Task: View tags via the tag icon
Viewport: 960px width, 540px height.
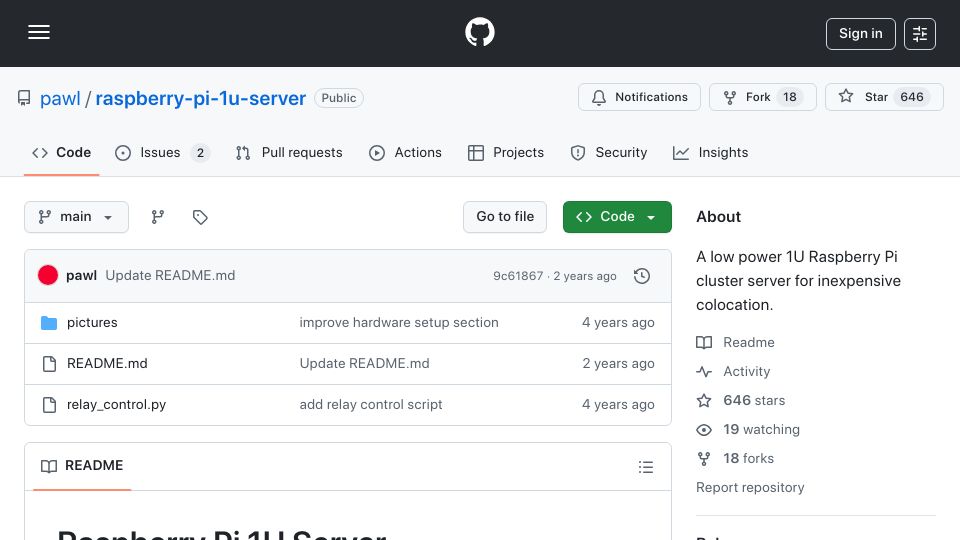Action: point(200,217)
